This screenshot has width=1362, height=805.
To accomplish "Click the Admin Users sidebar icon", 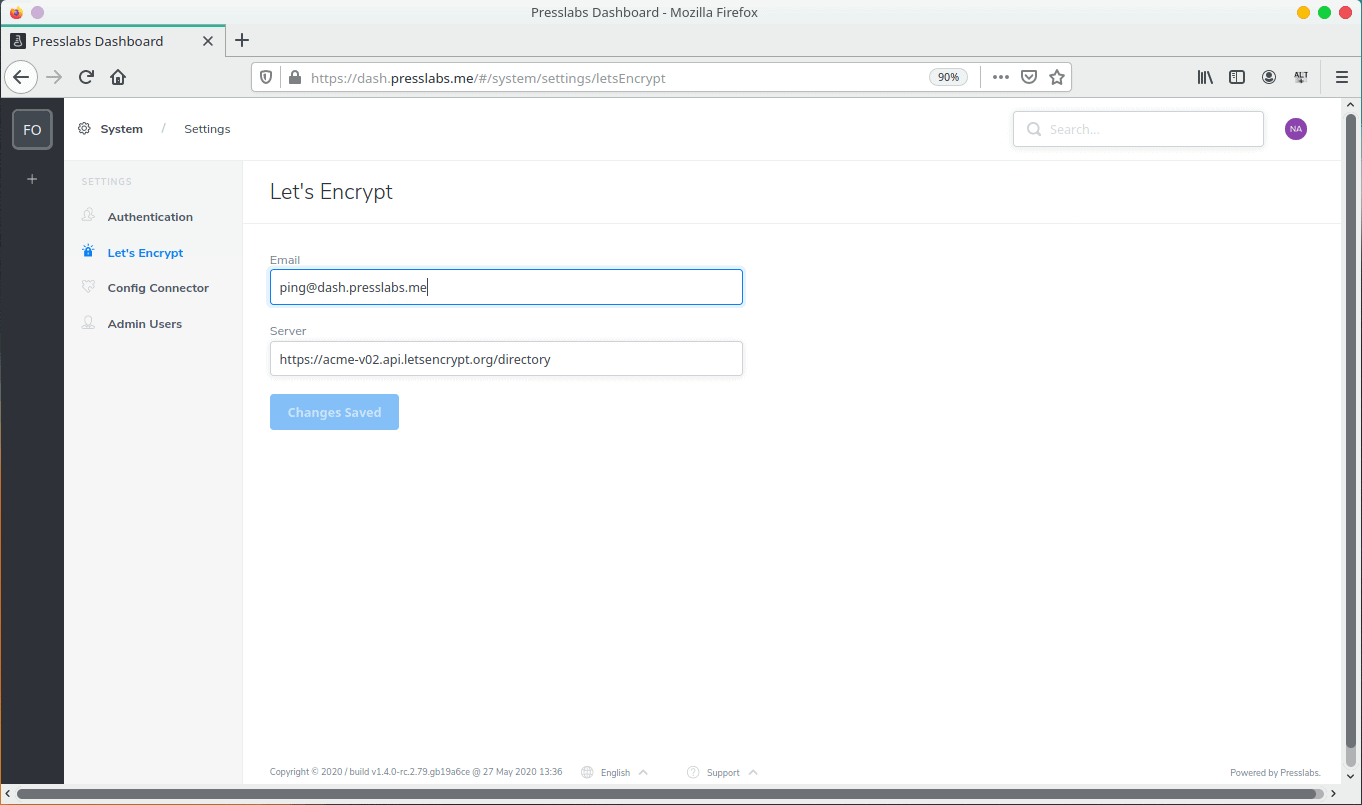I will click(88, 323).
